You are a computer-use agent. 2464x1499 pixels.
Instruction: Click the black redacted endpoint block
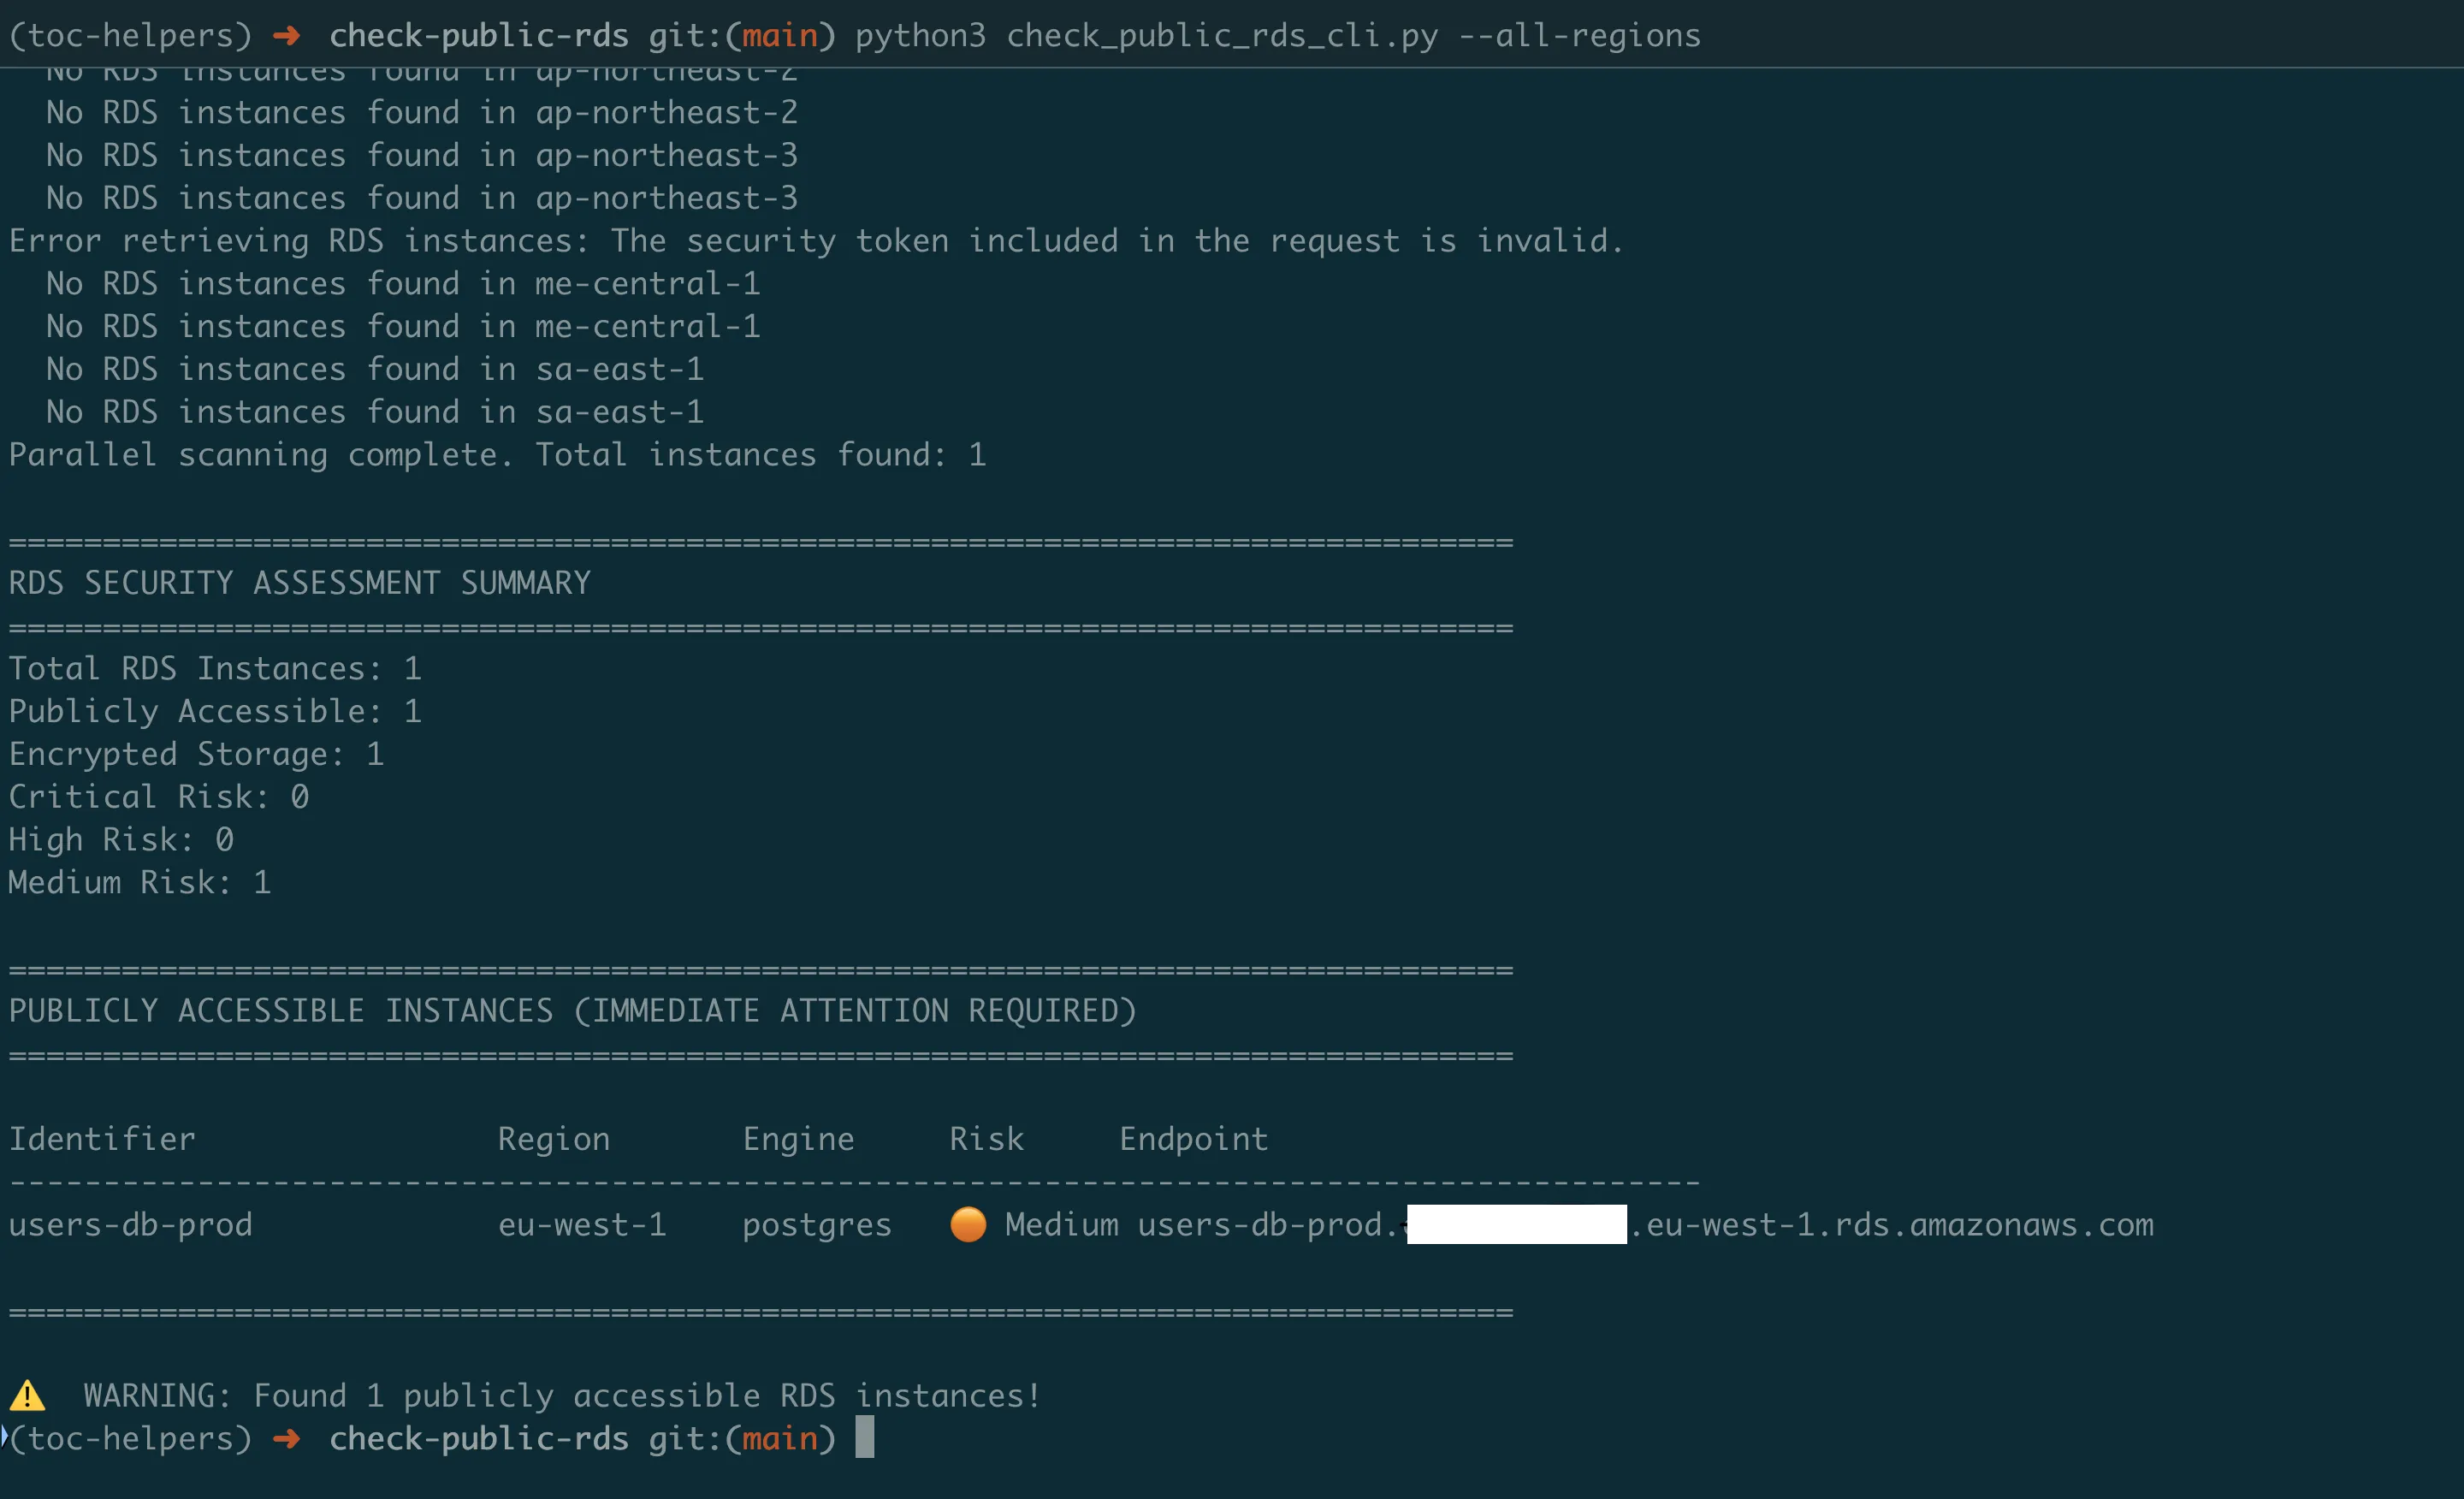[x=1515, y=1223]
